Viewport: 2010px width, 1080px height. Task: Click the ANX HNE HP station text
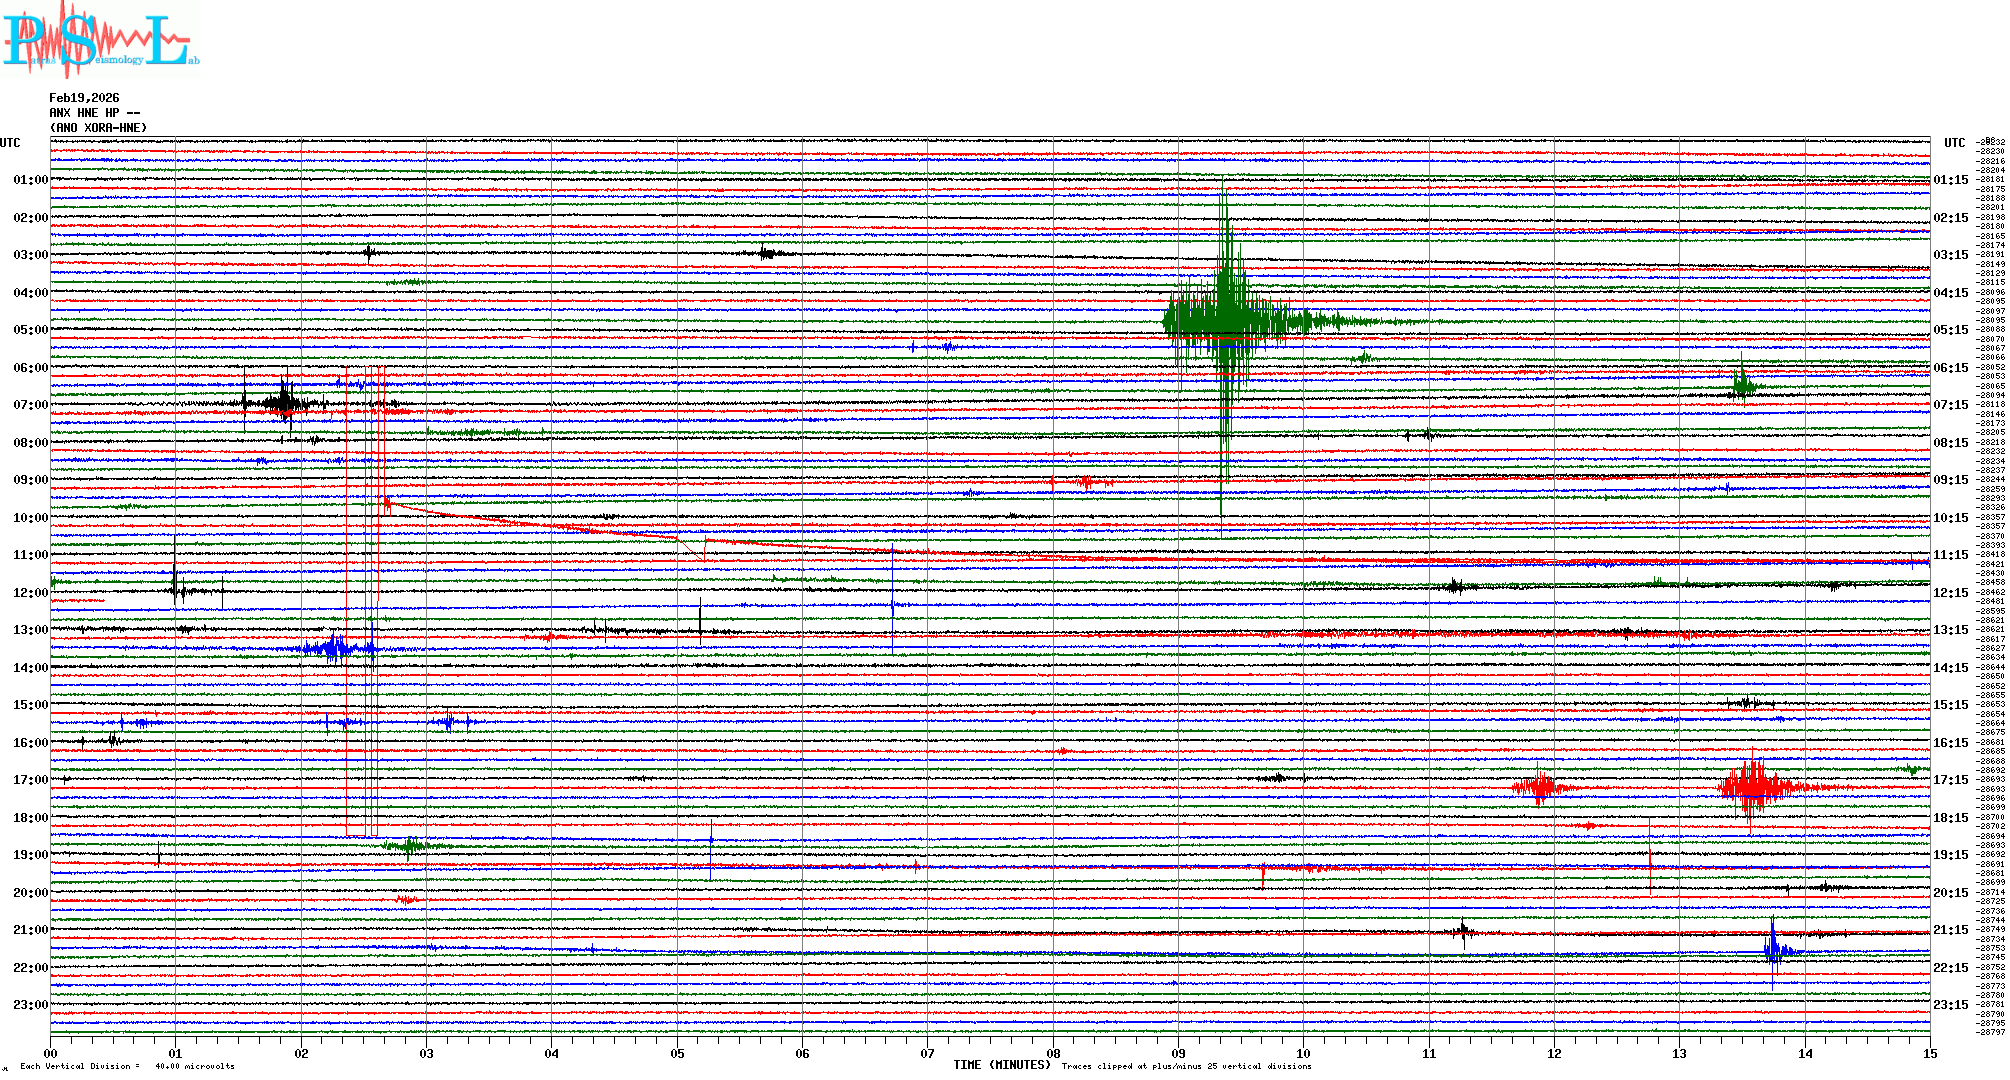click(x=94, y=113)
